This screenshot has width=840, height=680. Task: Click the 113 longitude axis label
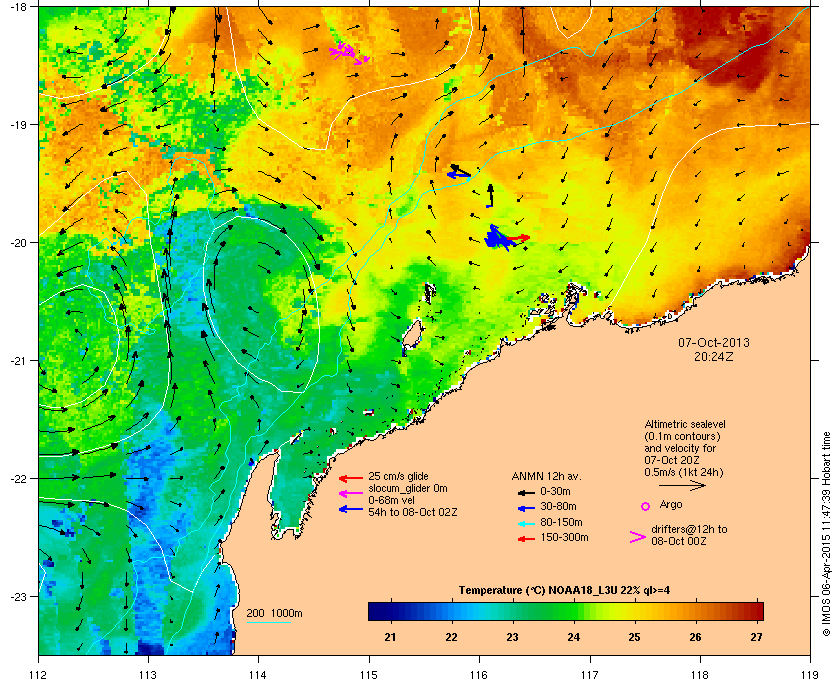pyautogui.click(x=148, y=675)
